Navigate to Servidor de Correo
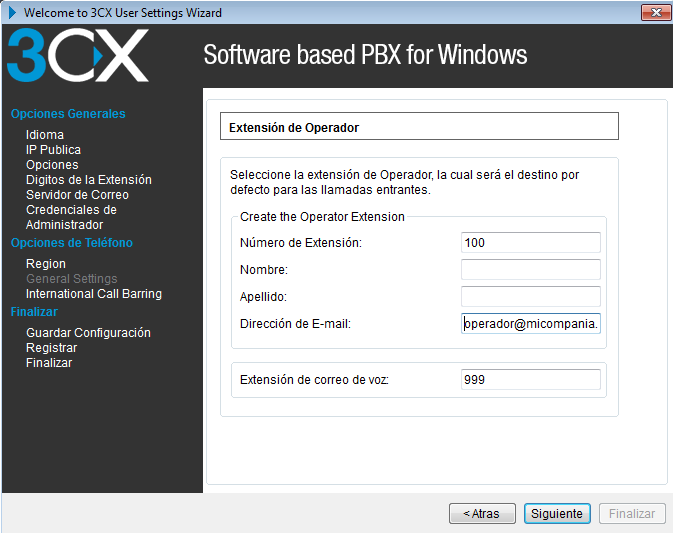Image resolution: width=673 pixels, height=533 pixels. [77, 195]
